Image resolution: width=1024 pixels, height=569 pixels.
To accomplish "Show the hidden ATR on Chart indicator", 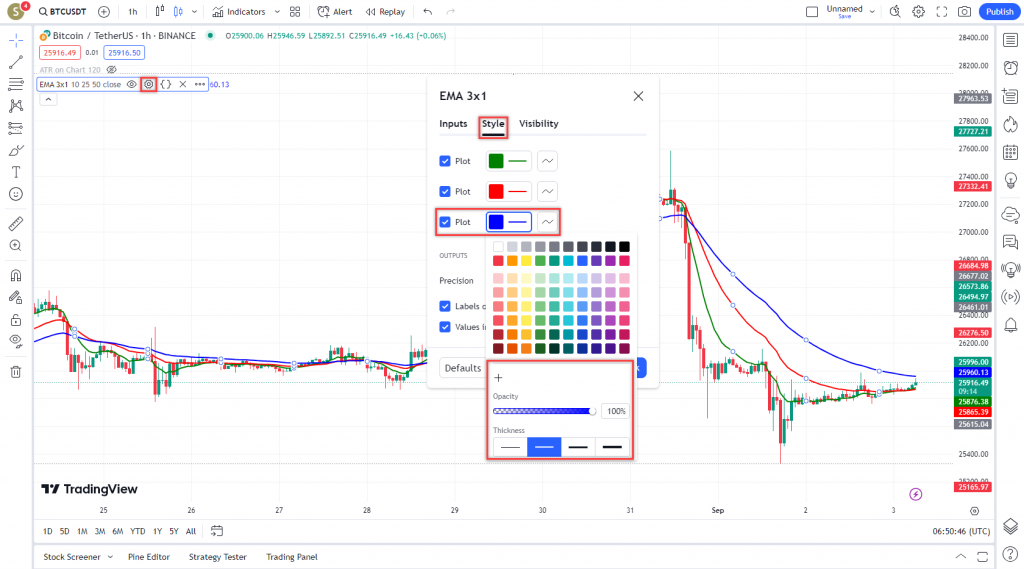I will click(x=112, y=70).
